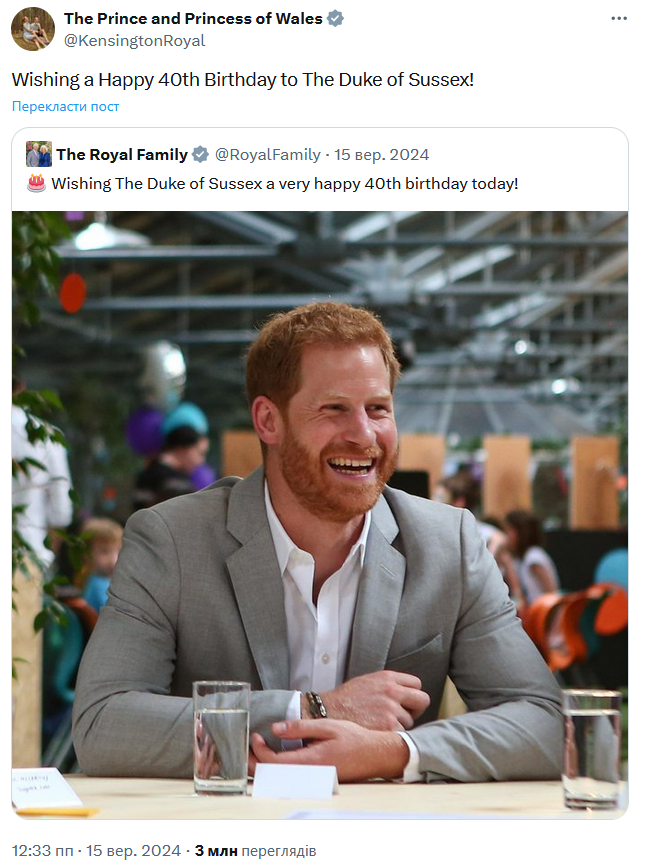
Task: Open The Prince and Princess of Wales profile name
Action: pyautogui.click(x=194, y=19)
